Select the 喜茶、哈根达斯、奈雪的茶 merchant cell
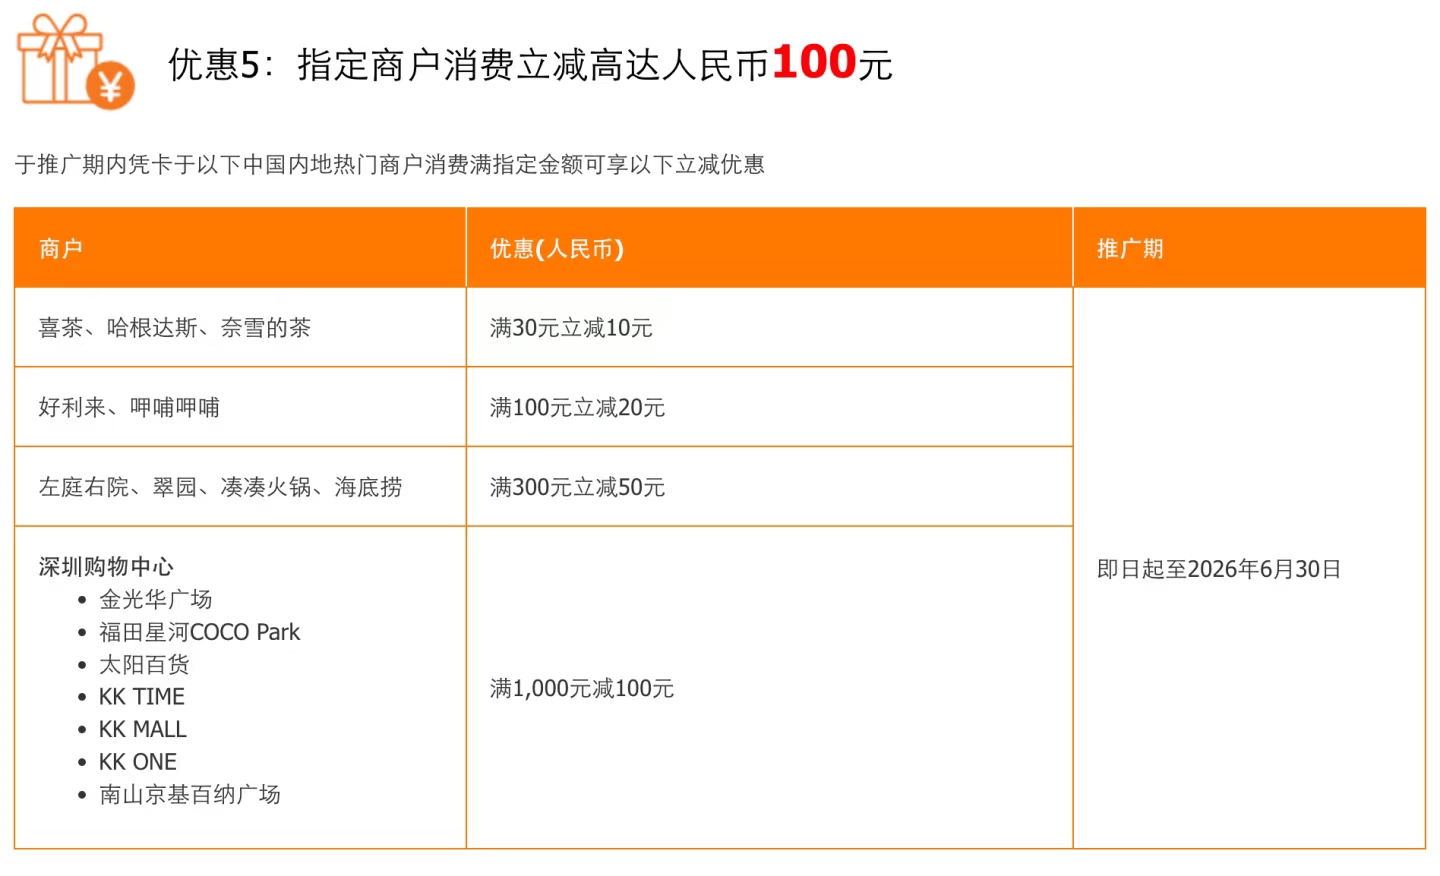Image resolution: width=1440 pixels, height=876 pixels. coord(175,328)
